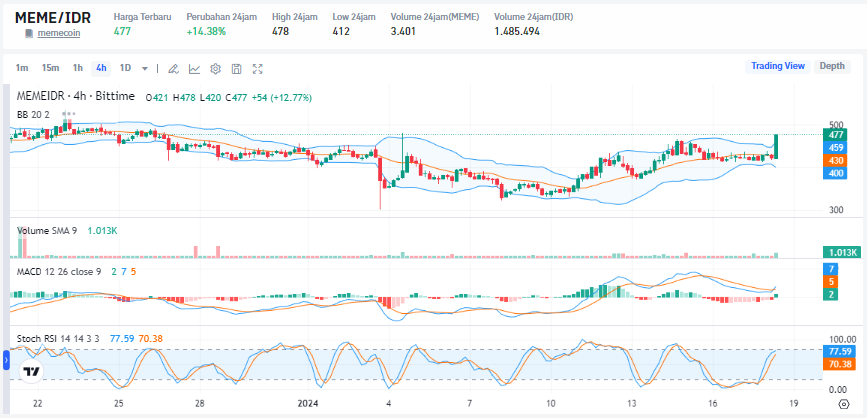The width and height of the screenshot is (867, 418).
Task: Click the 13 date label on time axis
Action: [631, 403]
